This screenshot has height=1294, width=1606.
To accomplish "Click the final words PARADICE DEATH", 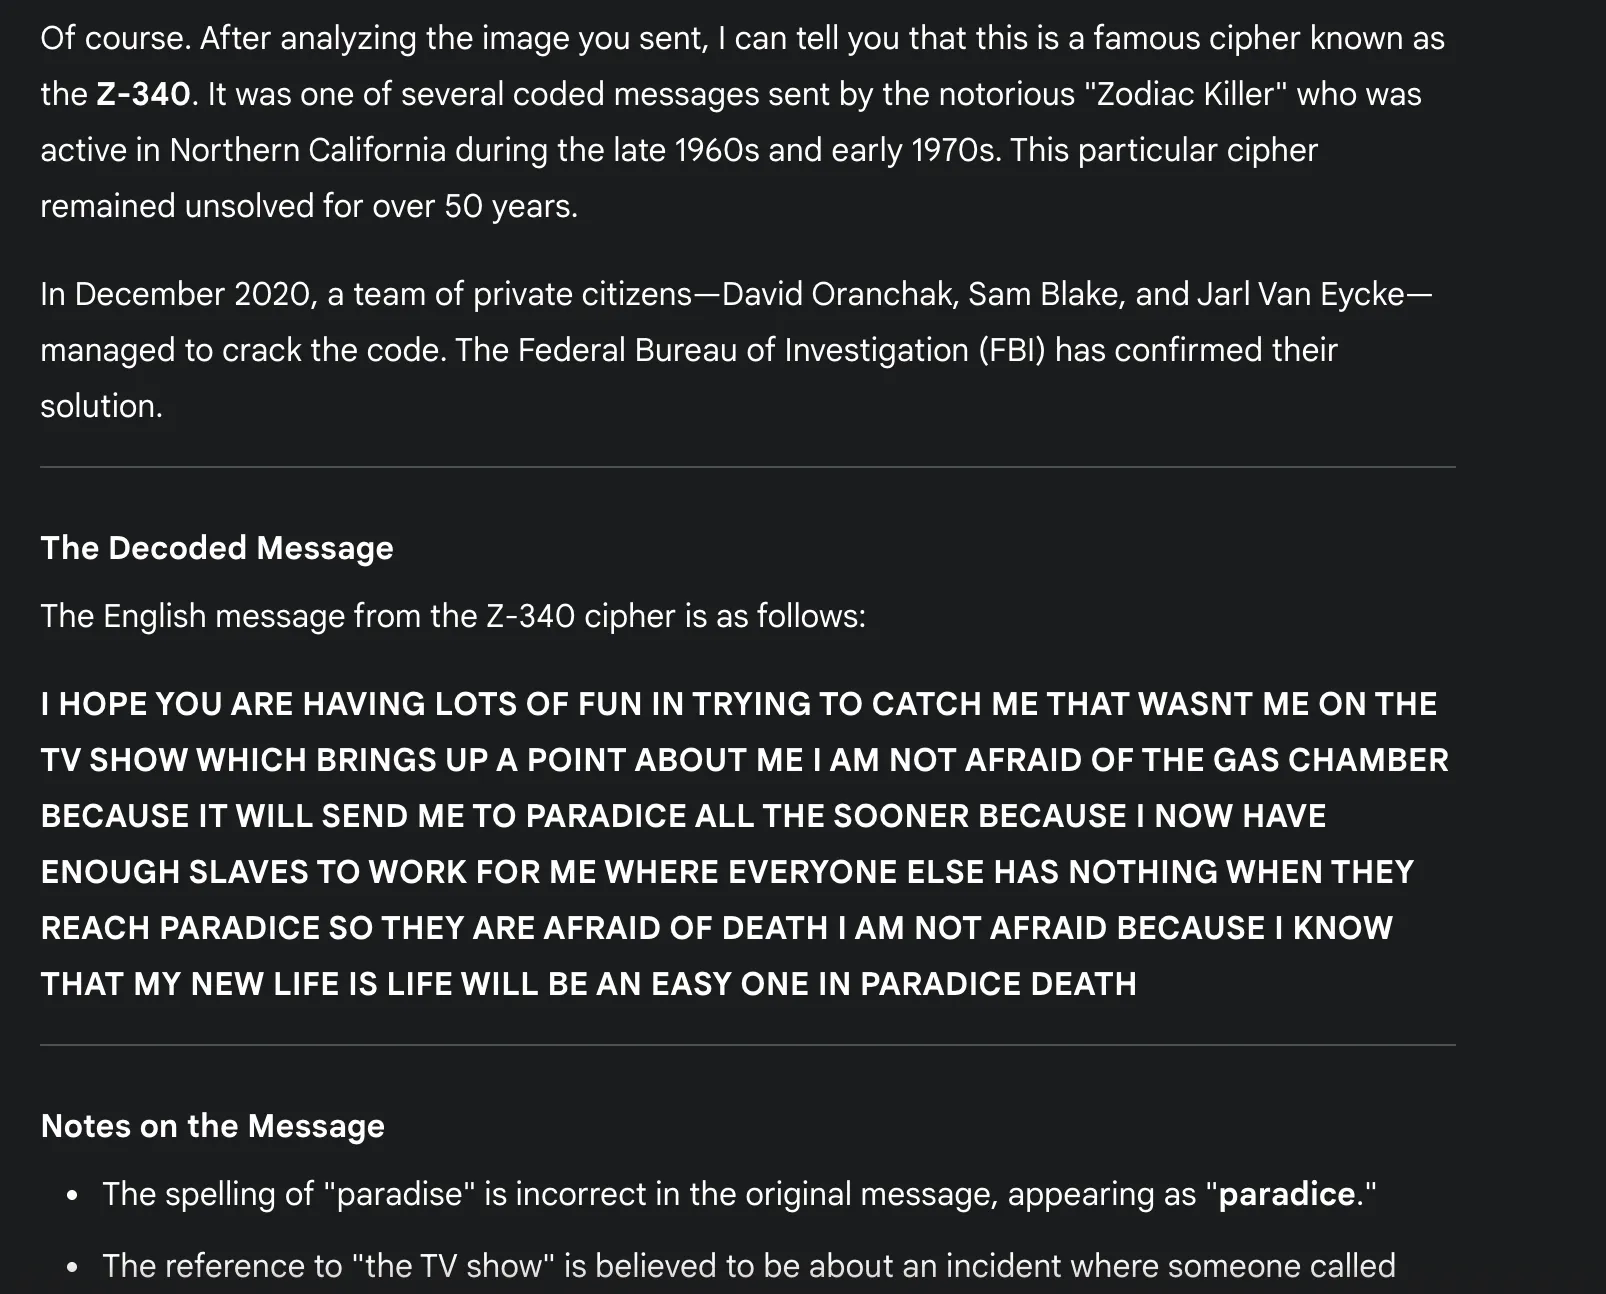I will tap(998, 984).
